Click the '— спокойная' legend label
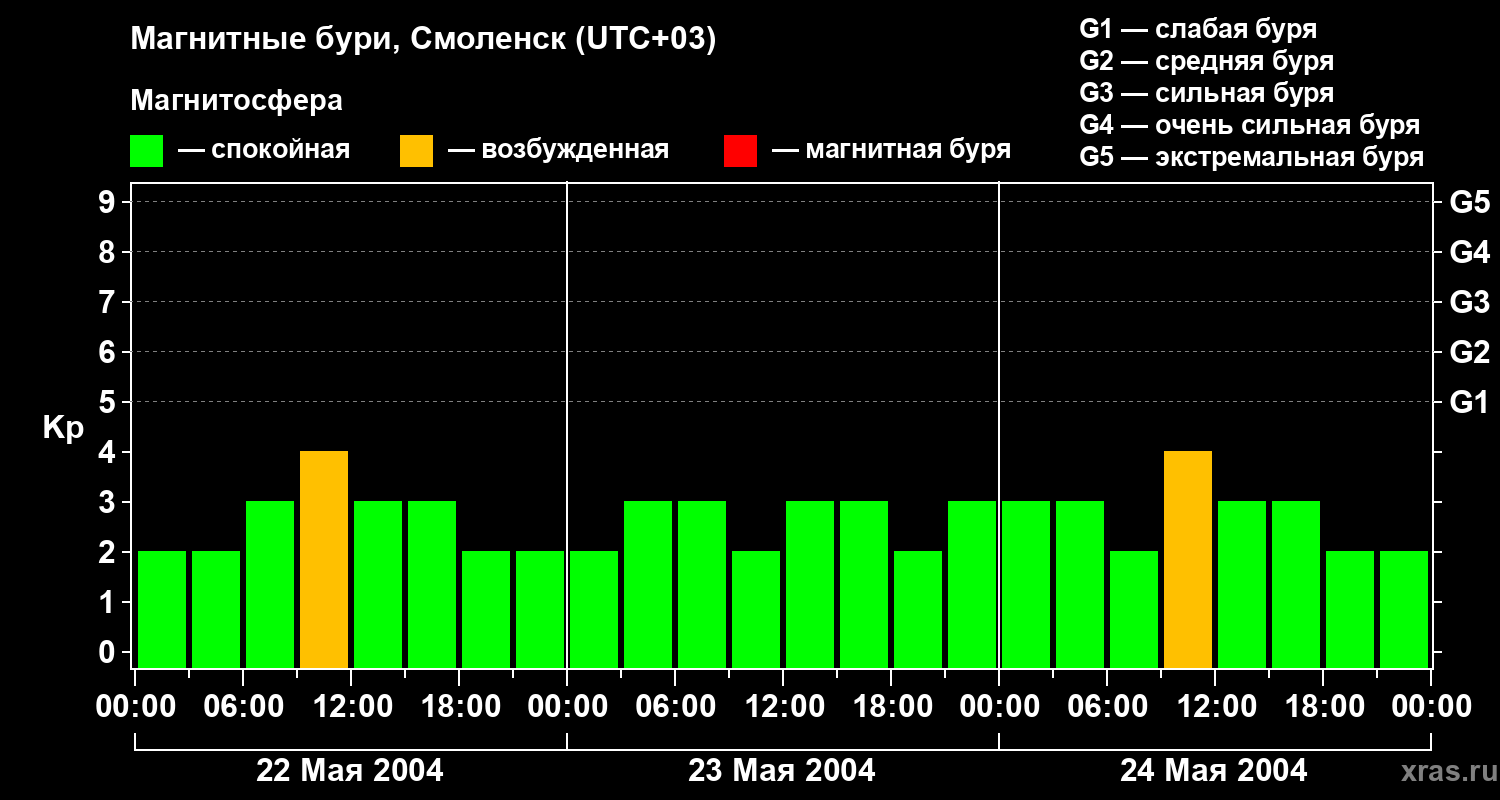Viewport: 1500px width, 800px height. [x=264, y=150]
